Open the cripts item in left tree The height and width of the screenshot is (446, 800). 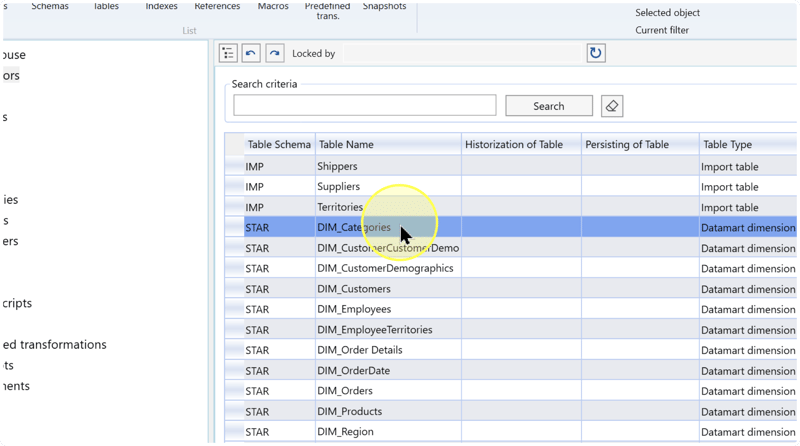point(17,303)
